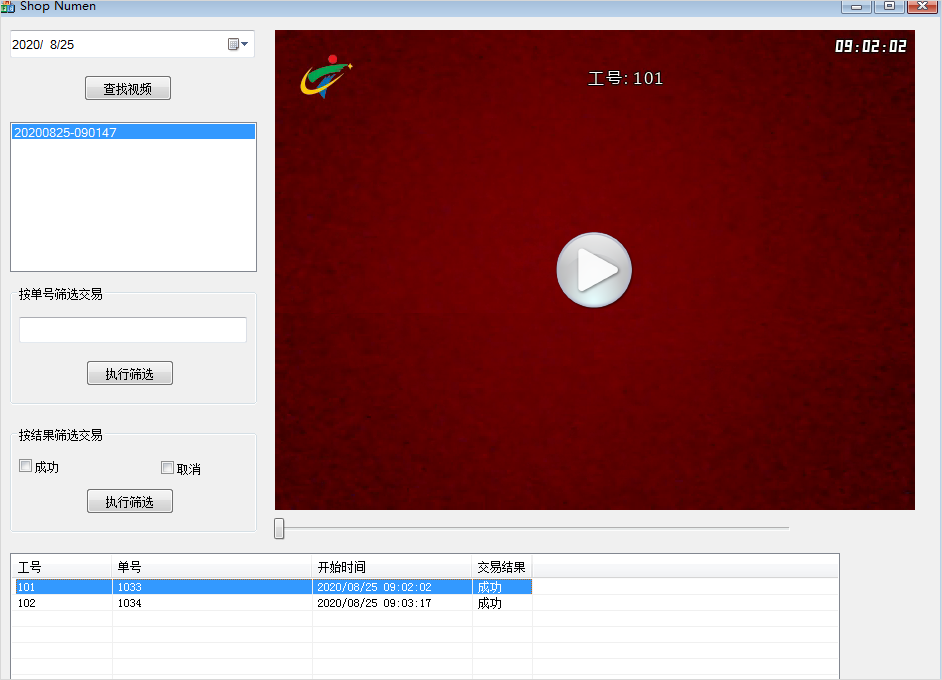This screenshot has width=942, height=680.
Task: Click 成功 result in 1034 row
Action: (x=502, y=603)
